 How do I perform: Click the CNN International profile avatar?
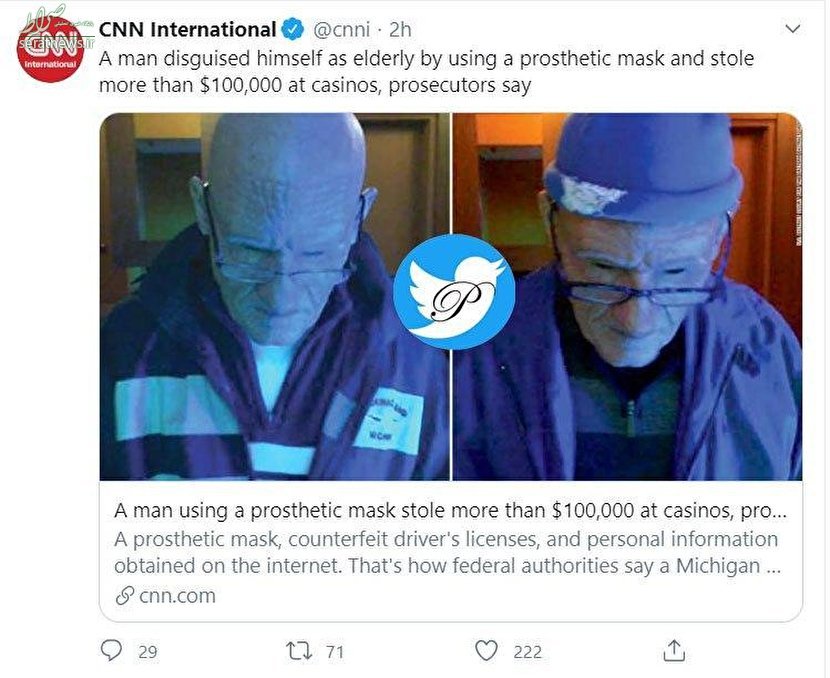(50, 49)
